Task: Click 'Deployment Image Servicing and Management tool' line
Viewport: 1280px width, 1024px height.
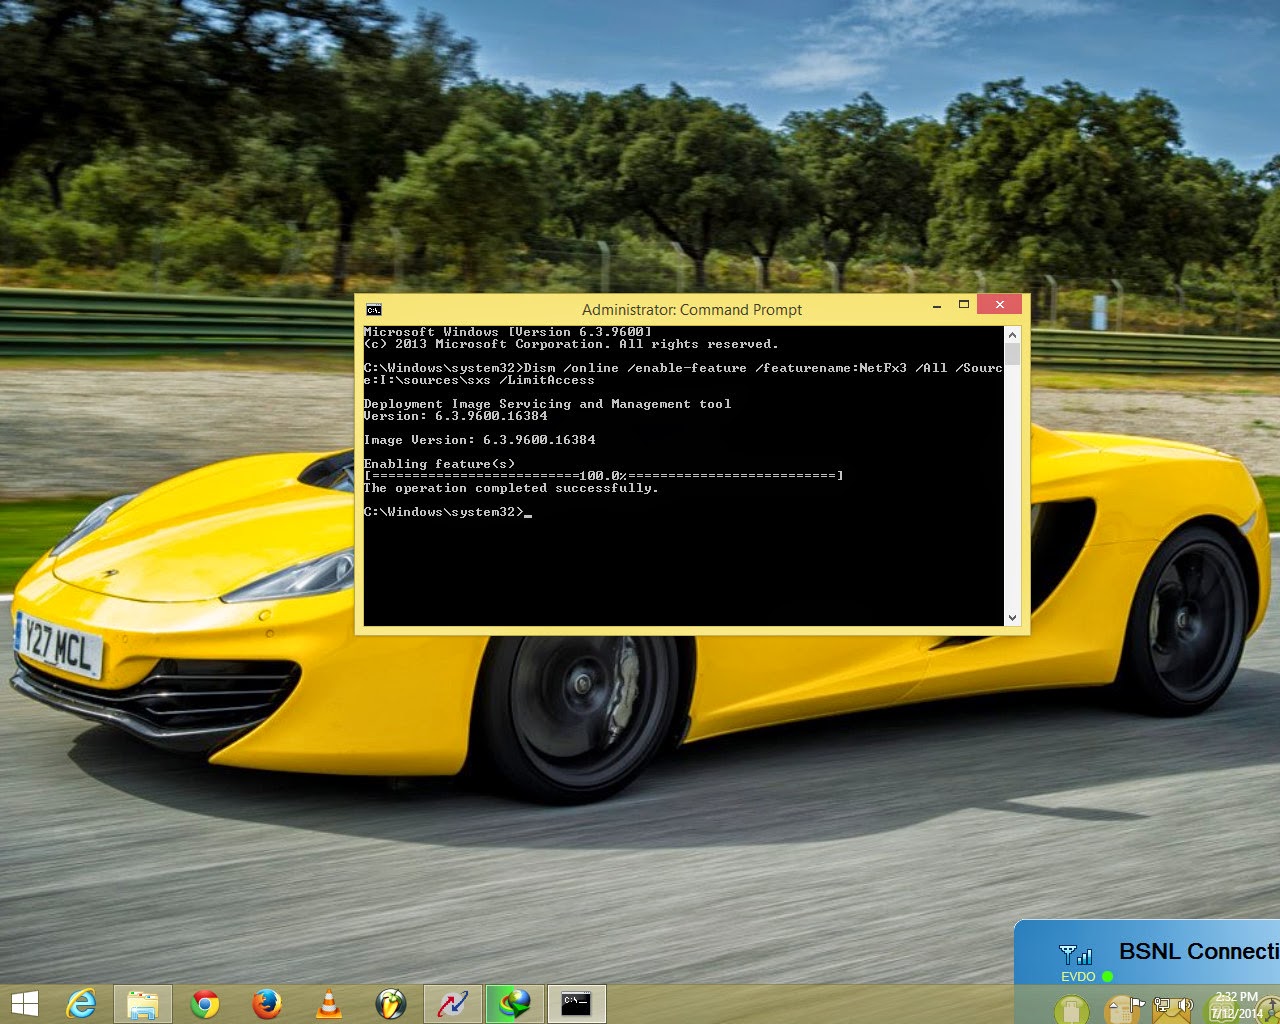Action: tap(548, 404)
